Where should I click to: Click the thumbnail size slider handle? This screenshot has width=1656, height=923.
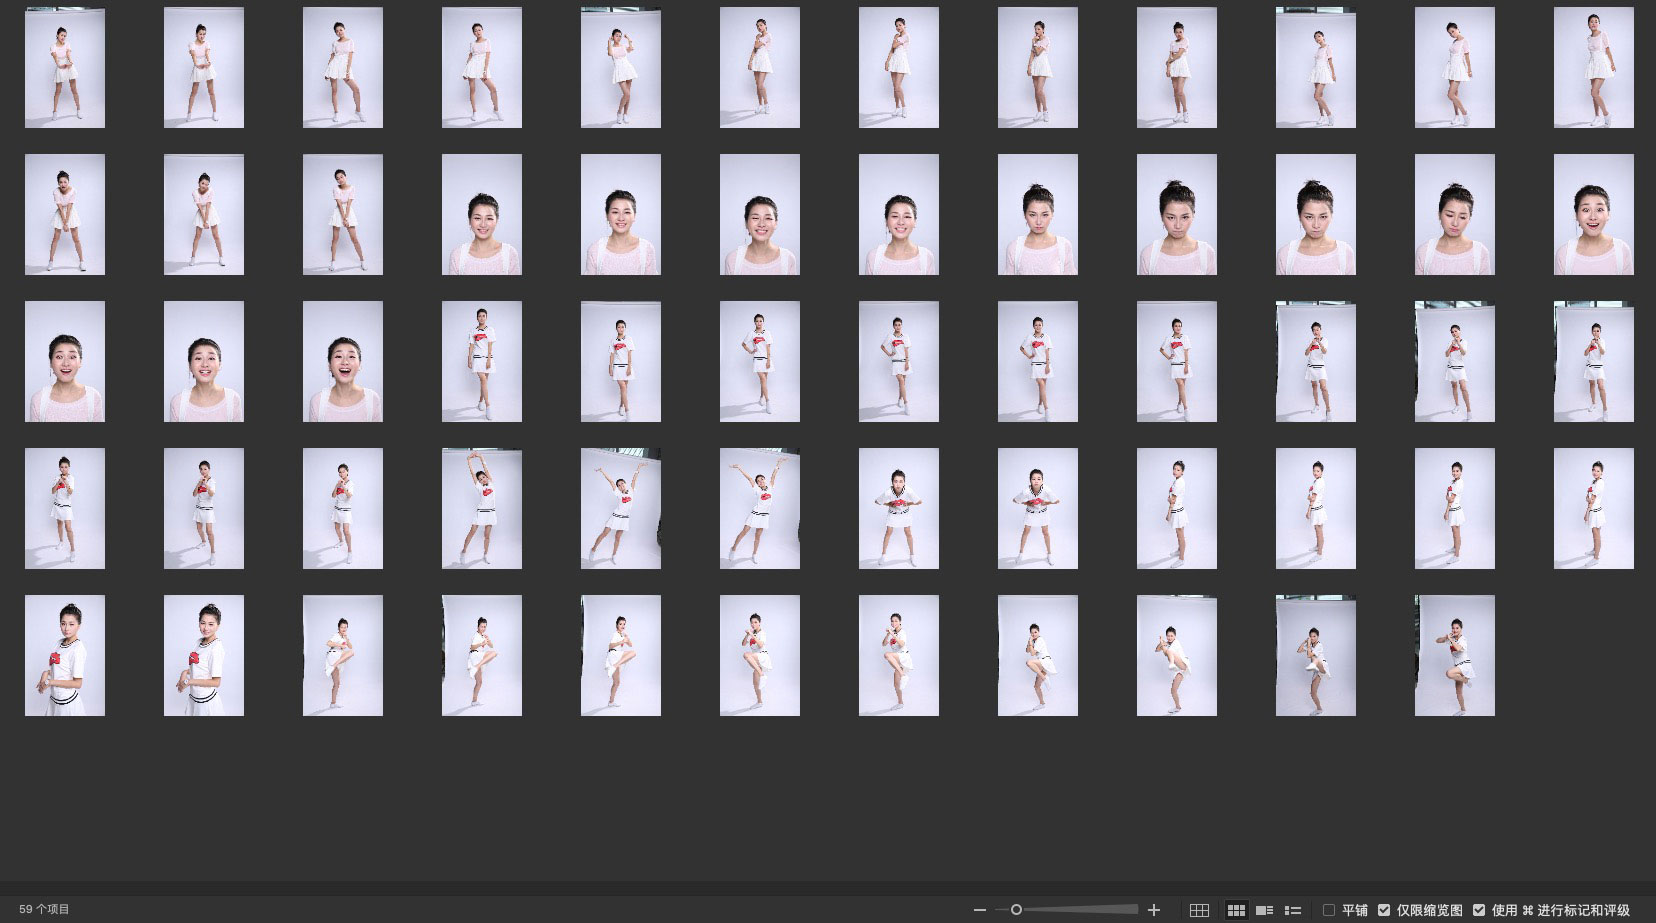click(1016, 910)
